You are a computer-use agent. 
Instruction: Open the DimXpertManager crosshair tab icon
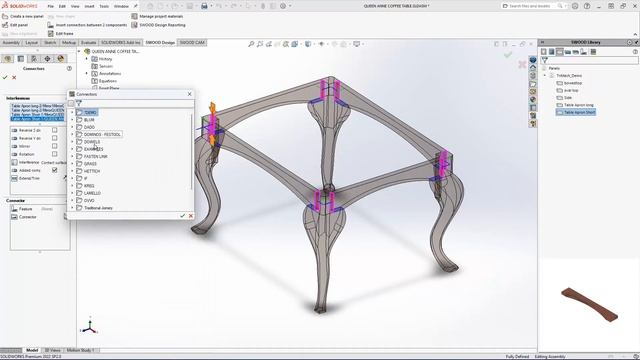tap(47, 59)
